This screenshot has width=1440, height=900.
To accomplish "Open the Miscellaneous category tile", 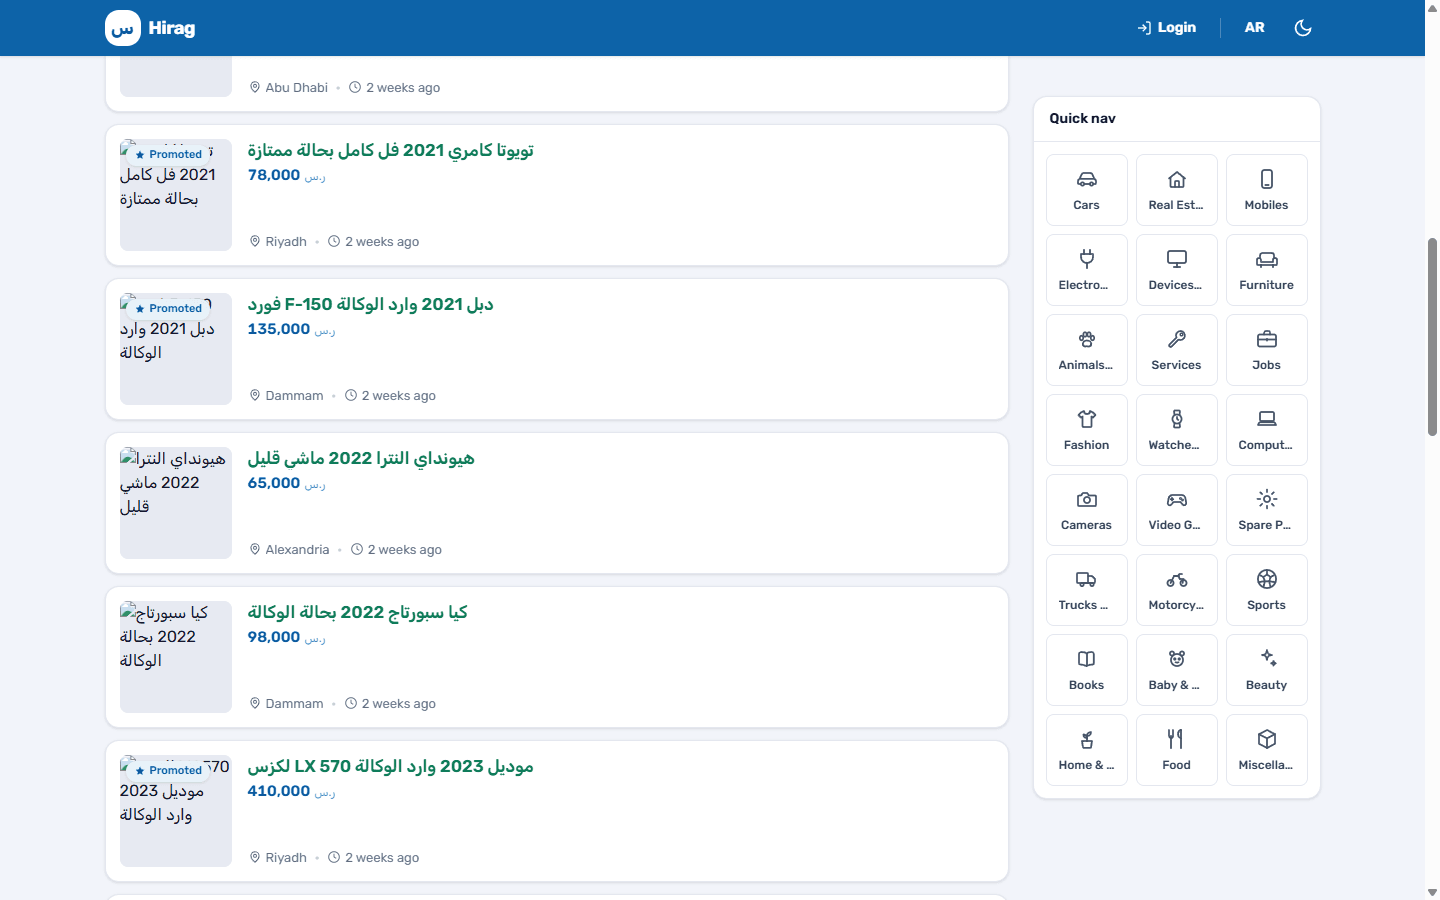I will pyautogui.click(x=1266, y=750).
